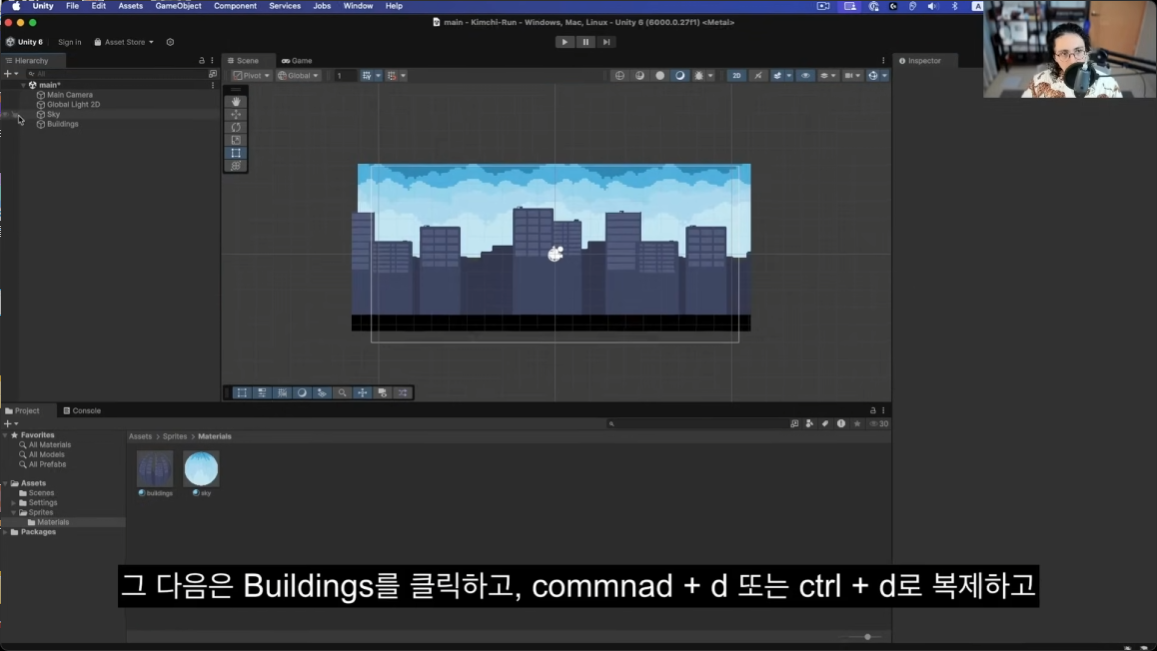
Task: Toggle scene effects button
Action: coord(777,75)
